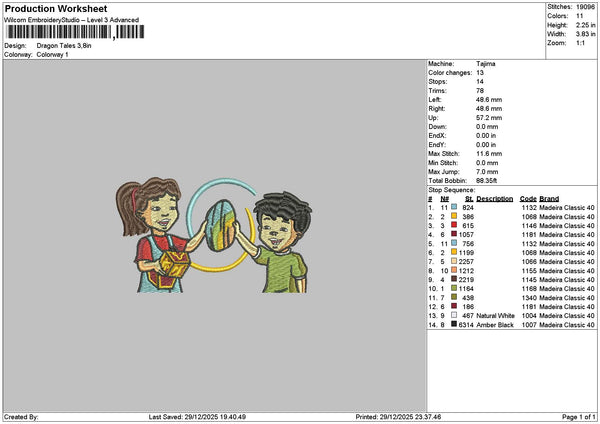The image size is (600, 424).
Task: Click the Production Worksheet heading
Action: (x=56, y=8)
